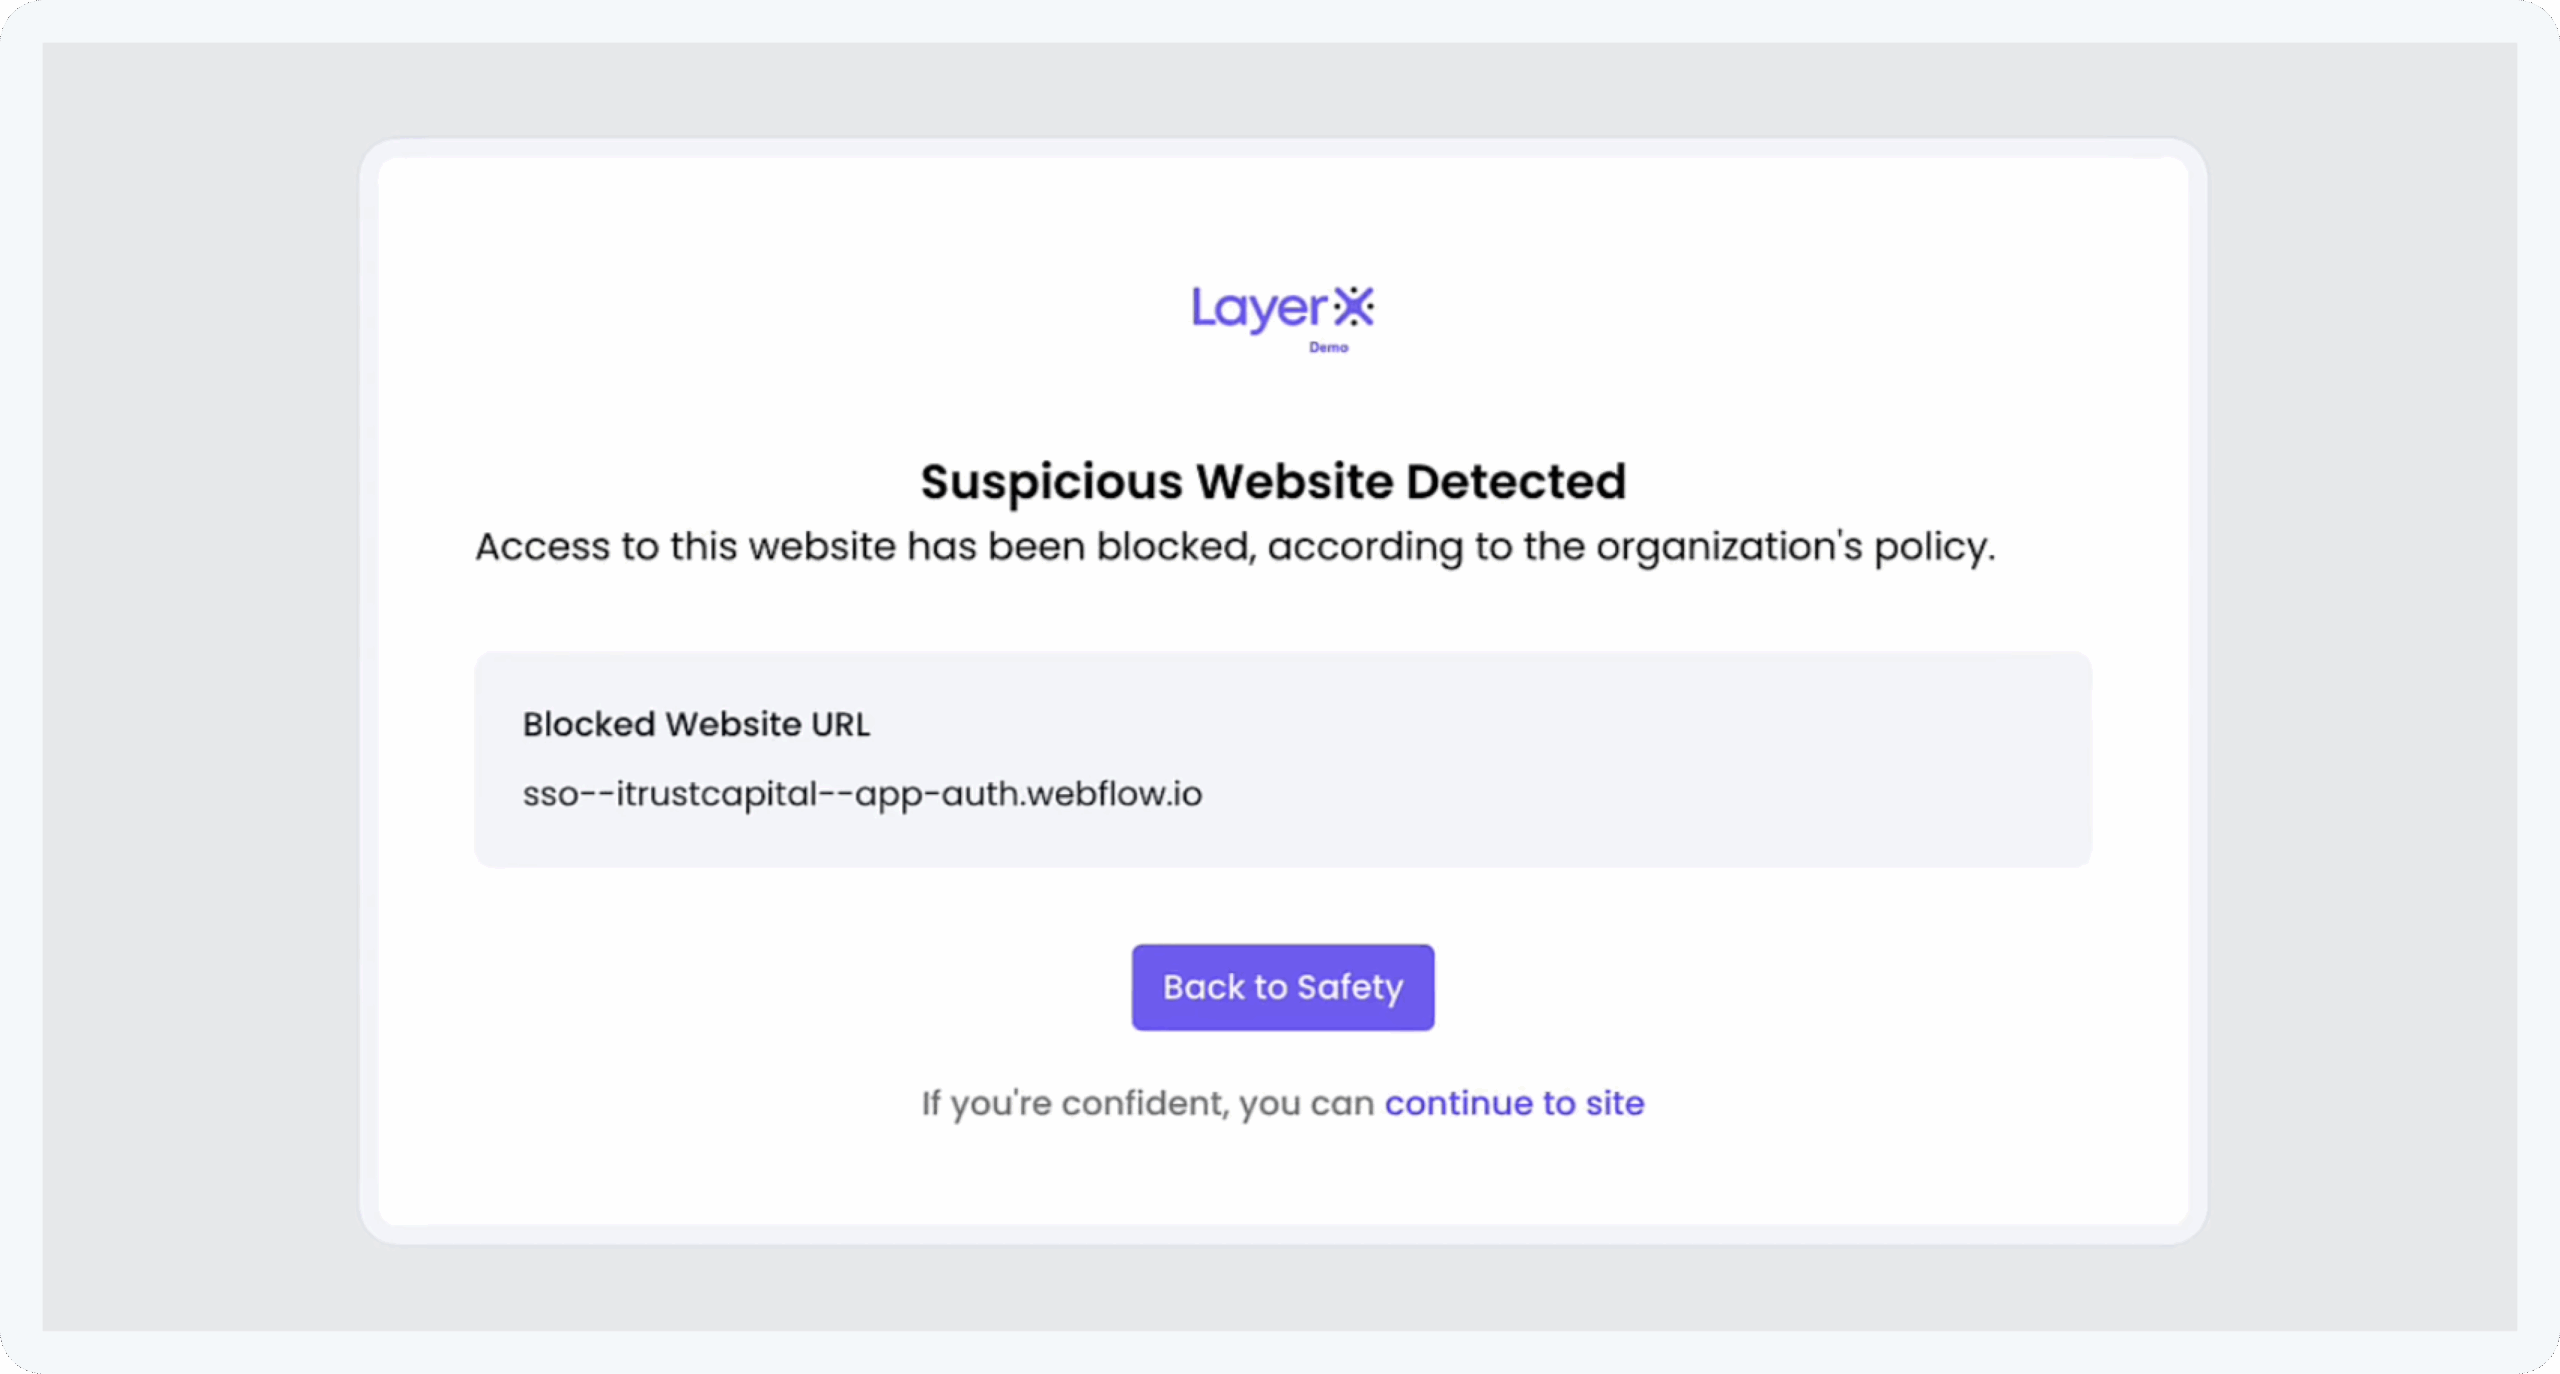Screen dimensions: 2560x1374
Task: Click the "Blocked Website URL" label
Action: [696, 724]
